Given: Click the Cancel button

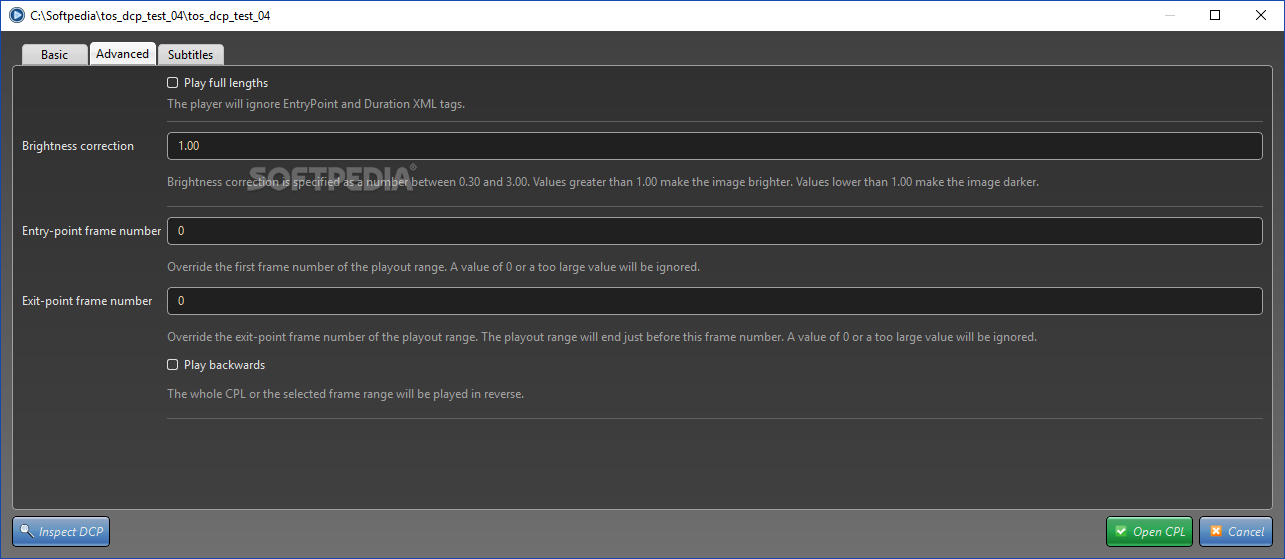Looking at the screenshot, I should coord(1236,532).
